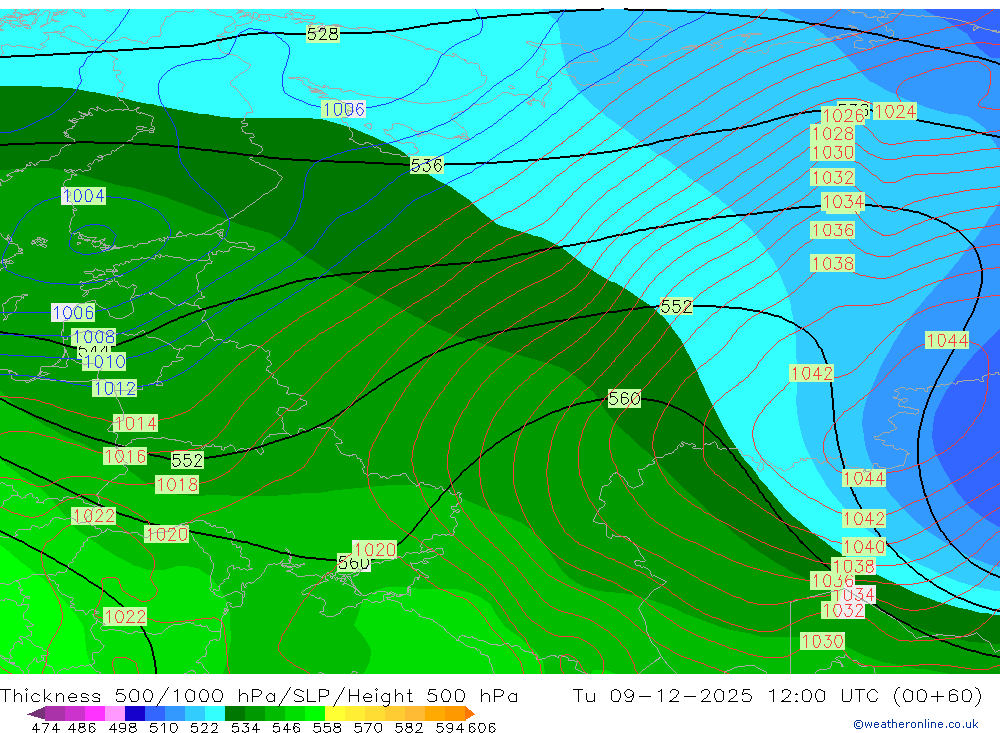Select the bright magenta legend swatch
Screen dimensions: 1000x733
94,713
